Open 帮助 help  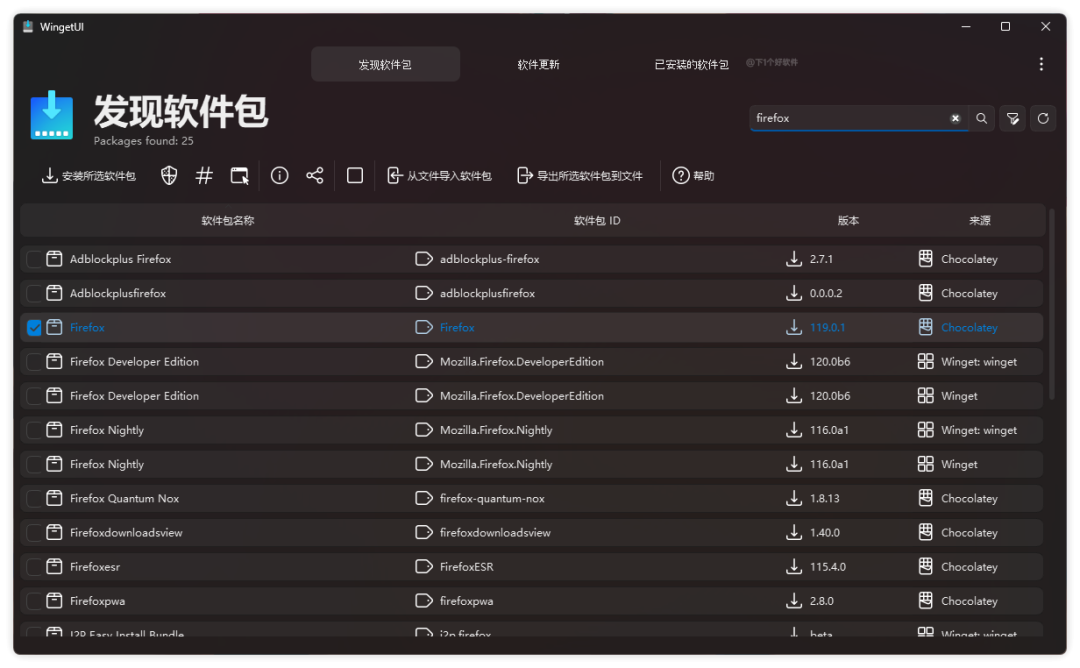coord(694,176)
